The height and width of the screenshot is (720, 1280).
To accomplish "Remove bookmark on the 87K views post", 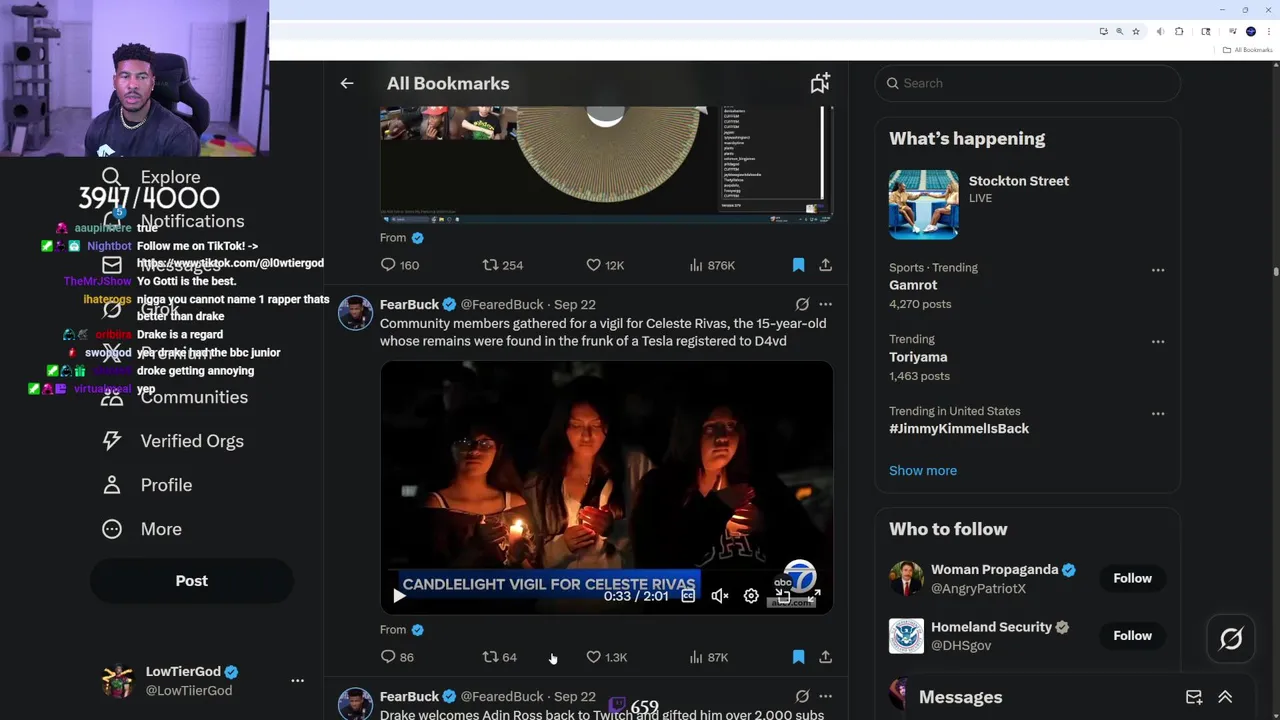I will tap(798, 657).
